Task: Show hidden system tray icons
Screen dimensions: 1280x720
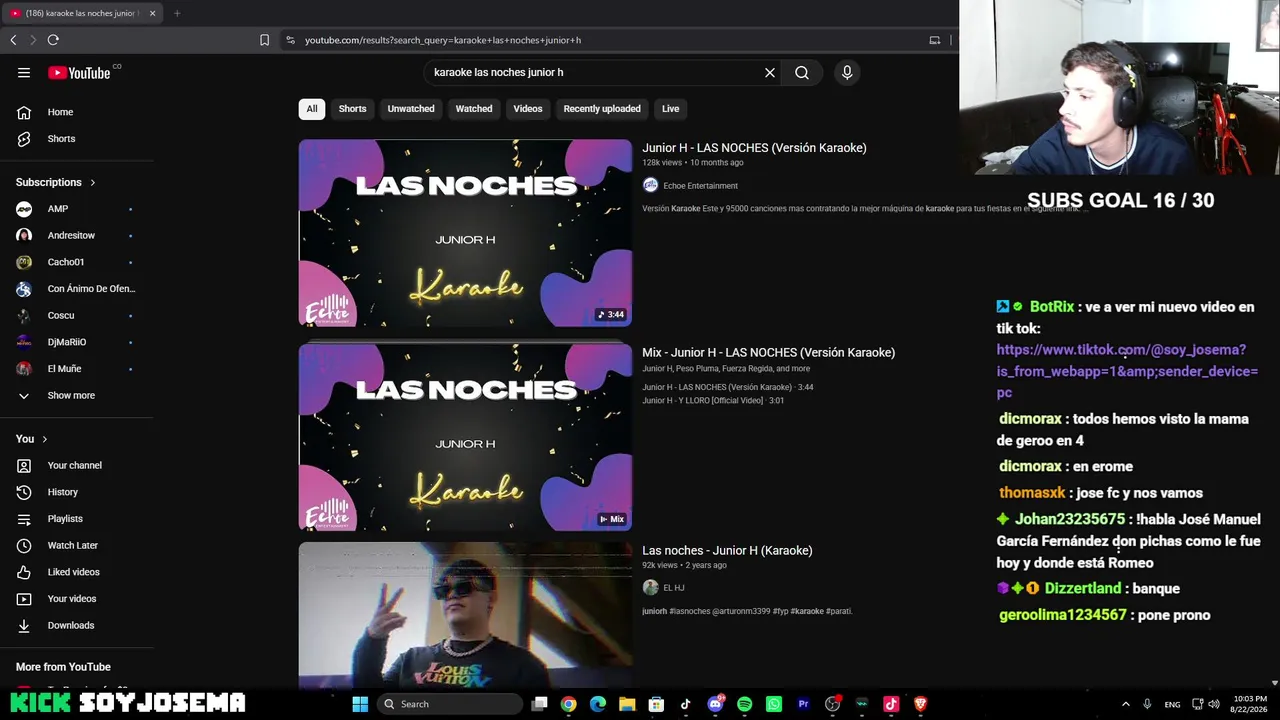Action: [1125, 704]
